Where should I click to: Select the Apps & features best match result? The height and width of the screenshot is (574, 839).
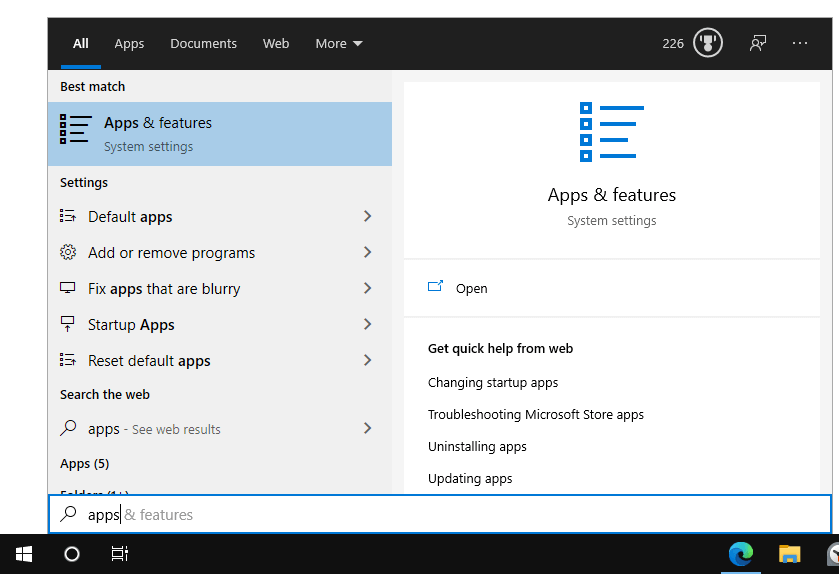220,134
